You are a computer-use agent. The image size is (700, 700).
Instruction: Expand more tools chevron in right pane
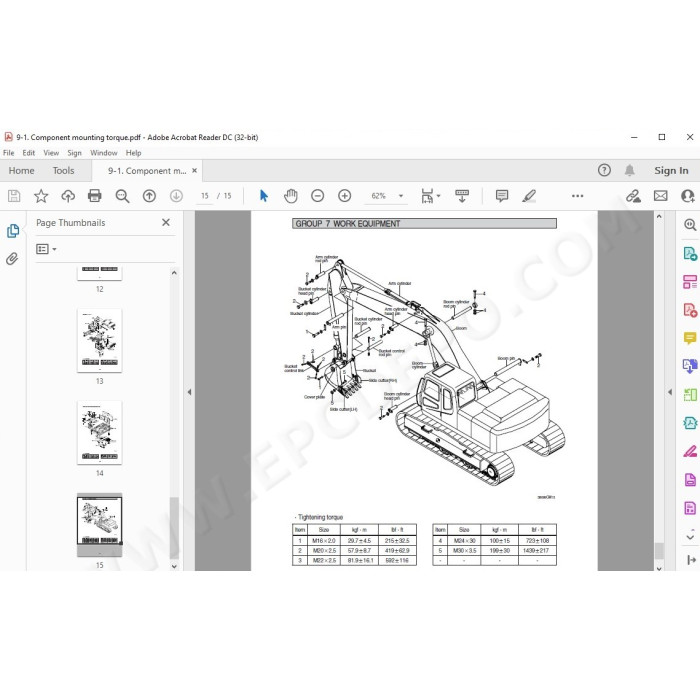(x=690, y=536)
